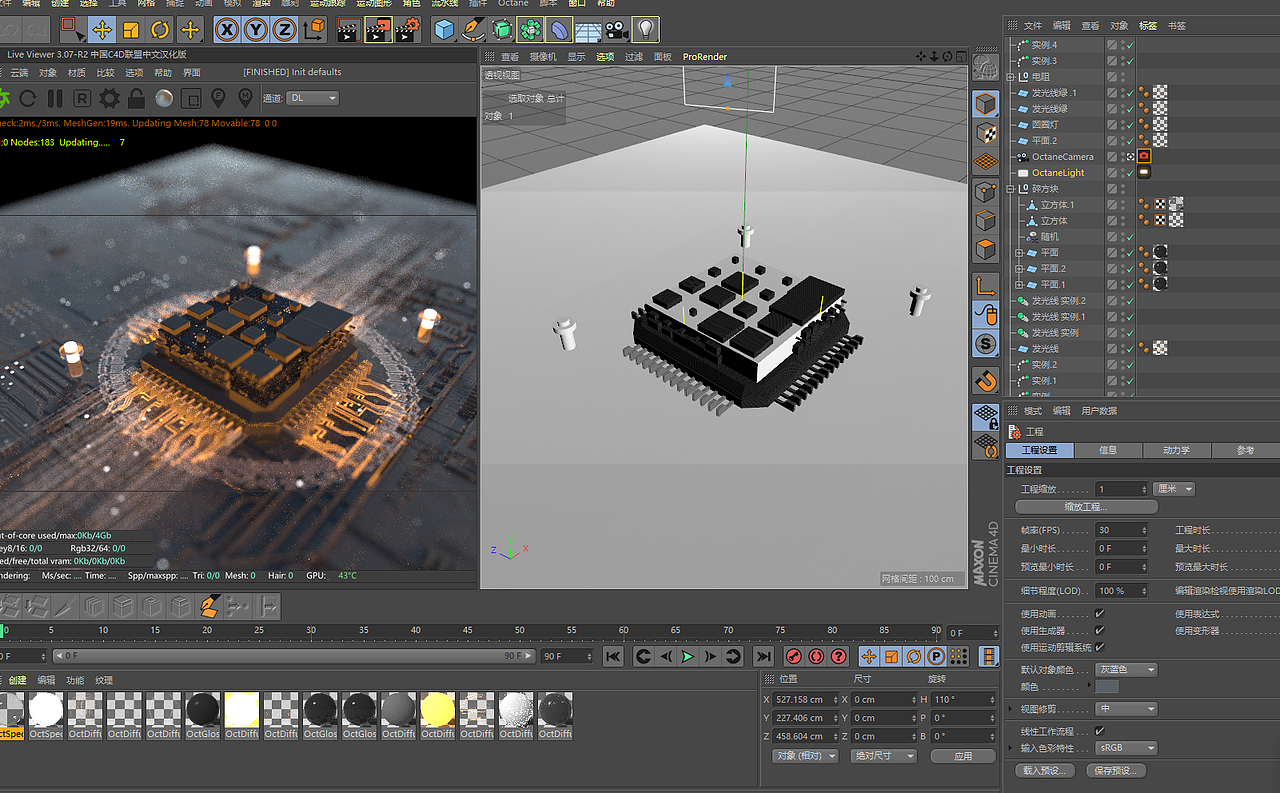
Task: Pause the Live Viewer render
Action: click(x=55, y=98)
